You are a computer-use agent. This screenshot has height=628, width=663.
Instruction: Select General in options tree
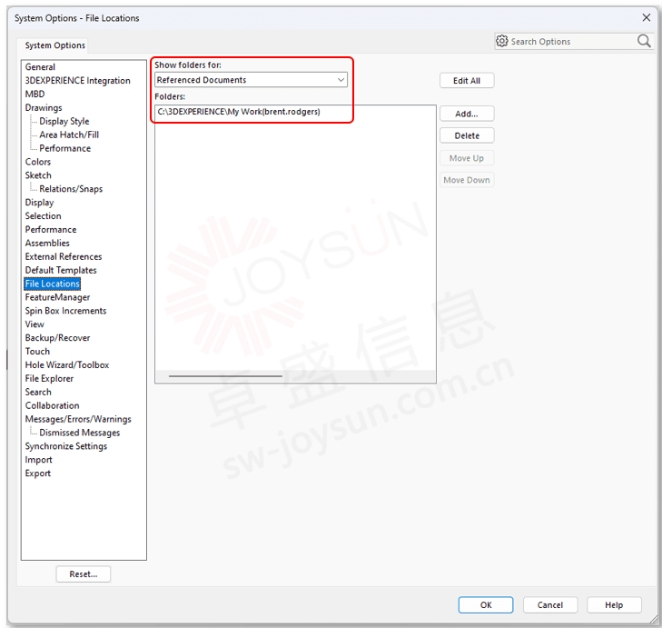40,67
